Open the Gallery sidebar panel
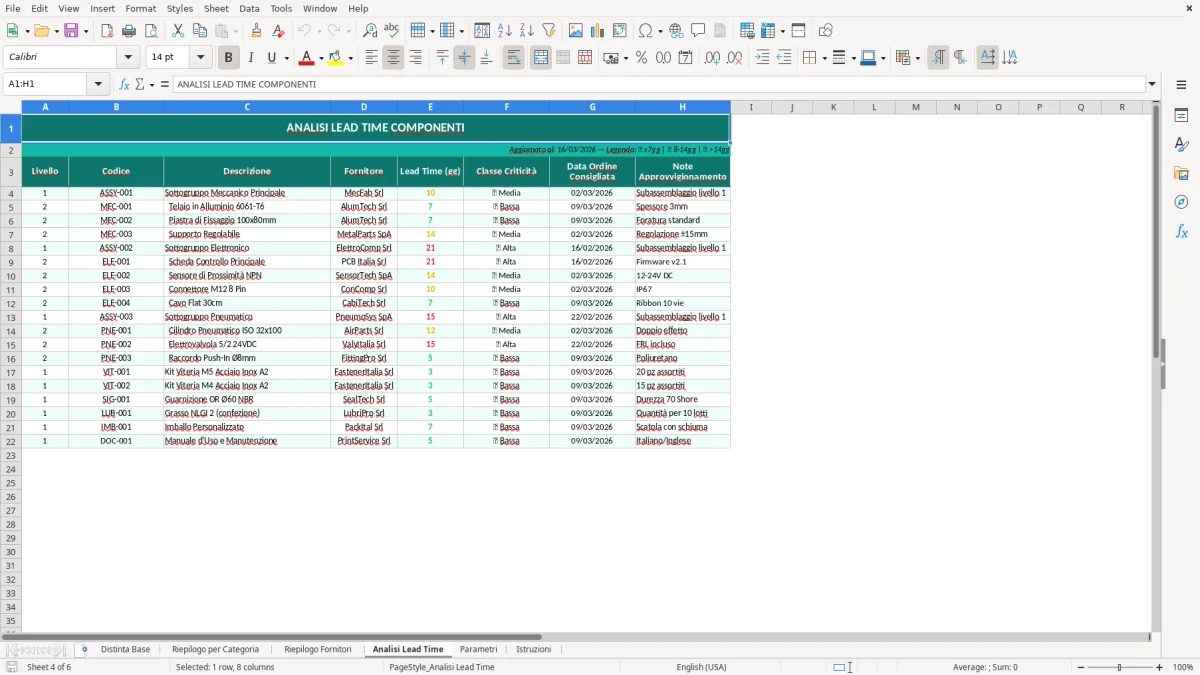This screenshot has width=1200, height=675. point(1181,174)
